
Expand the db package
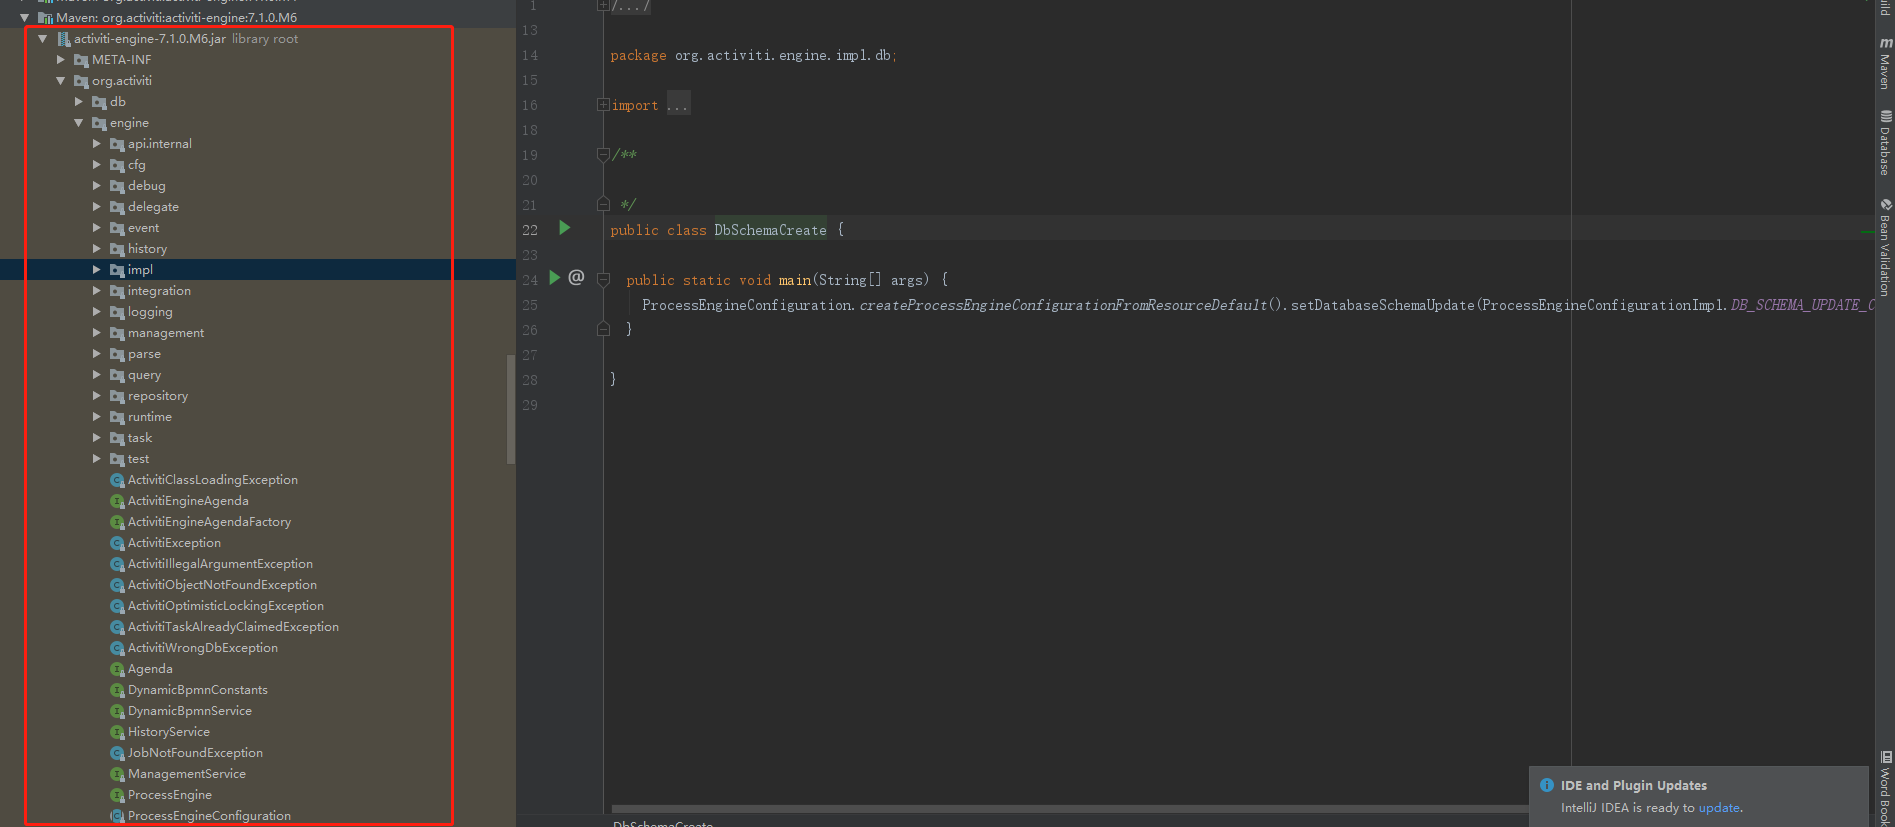pyautogui.click(x=78, y=102)
